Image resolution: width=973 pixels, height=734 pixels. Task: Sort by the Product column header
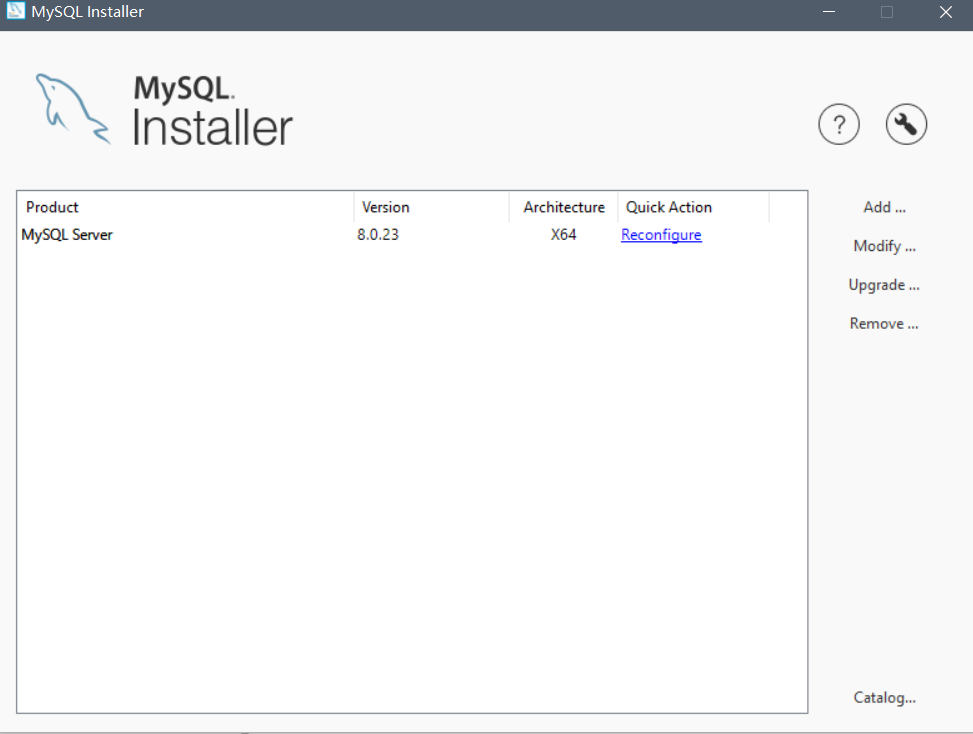tap(186, 207)
